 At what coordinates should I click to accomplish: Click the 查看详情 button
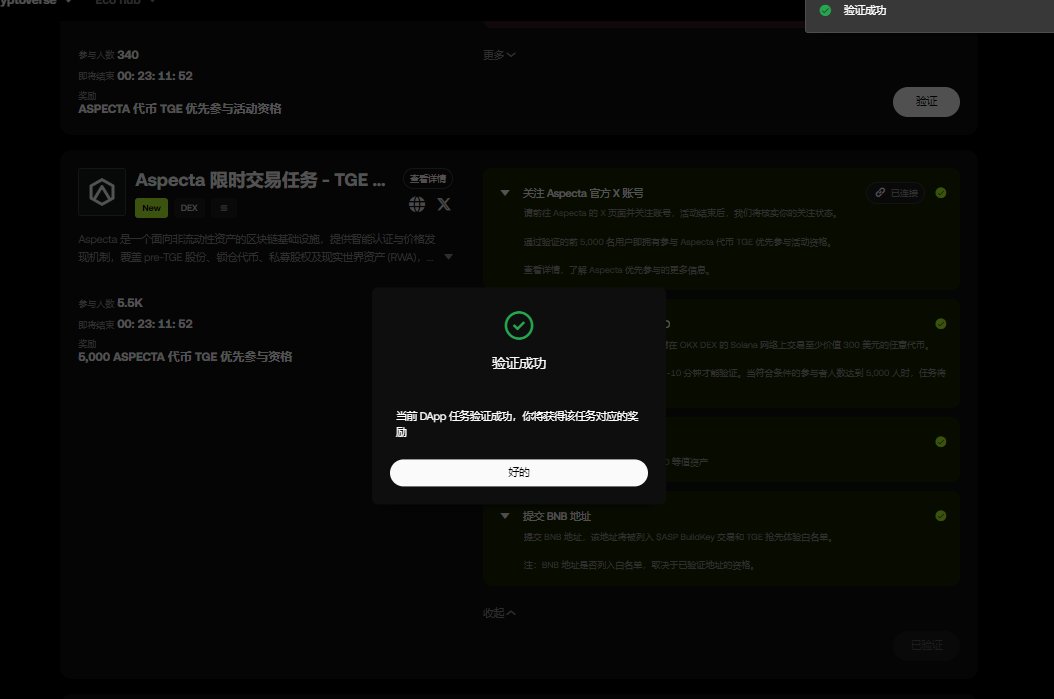click(x=428, y=179)
